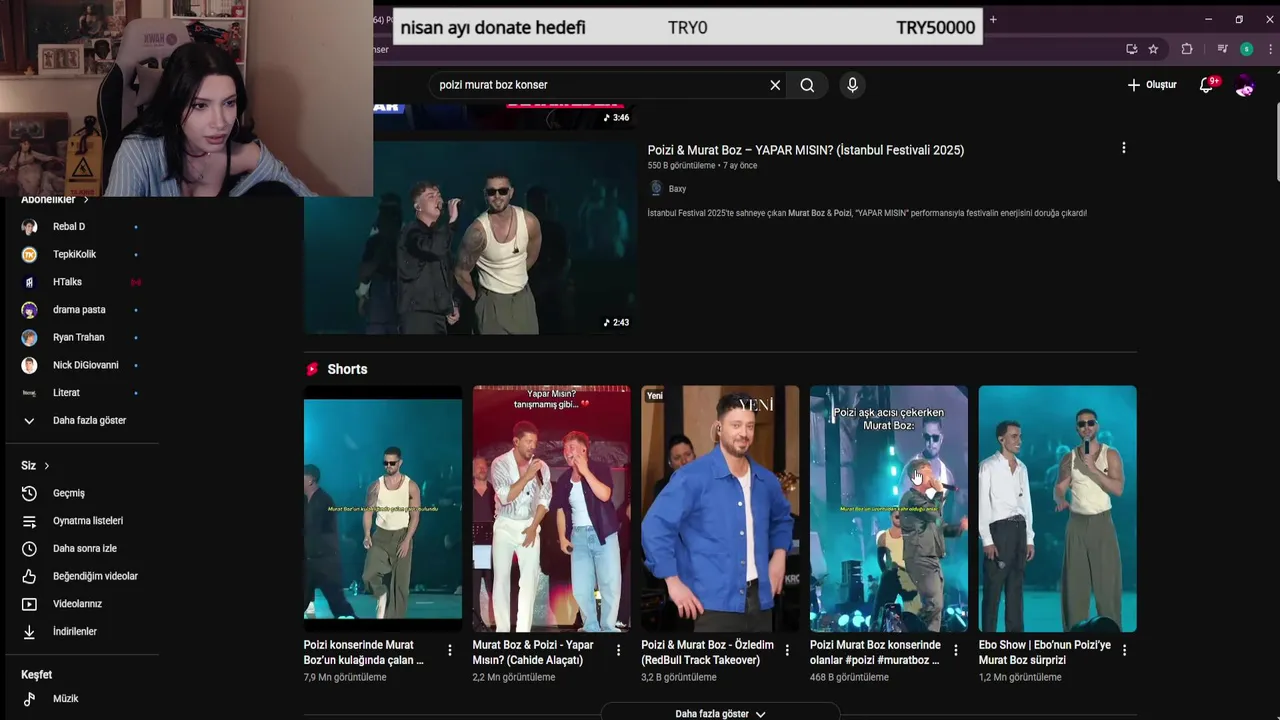Screen dimensions: 1280x720
Task: Open the notifications bell
Action: (1206, 85)
